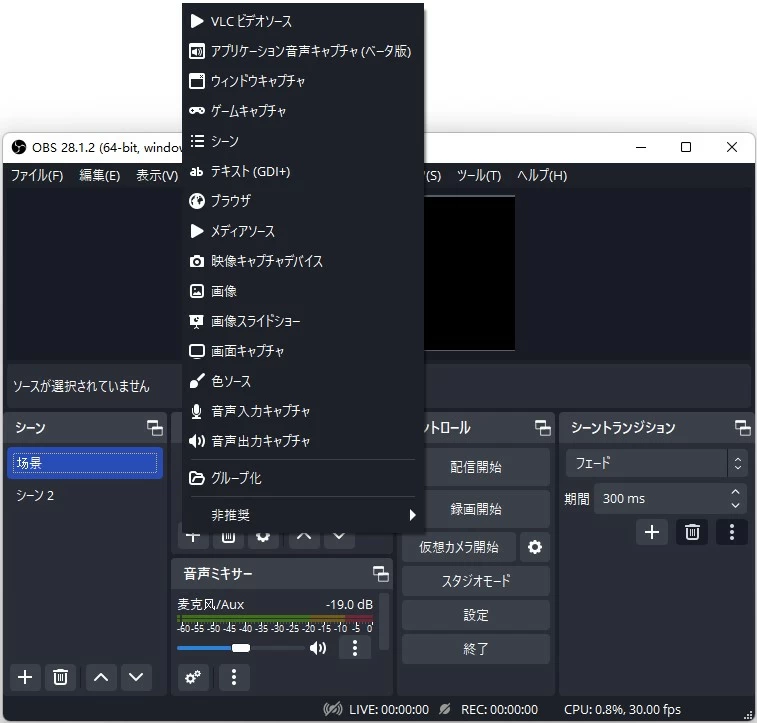
Task: Increase the 期間 duration stepper value
Action: tap(737, 492)
